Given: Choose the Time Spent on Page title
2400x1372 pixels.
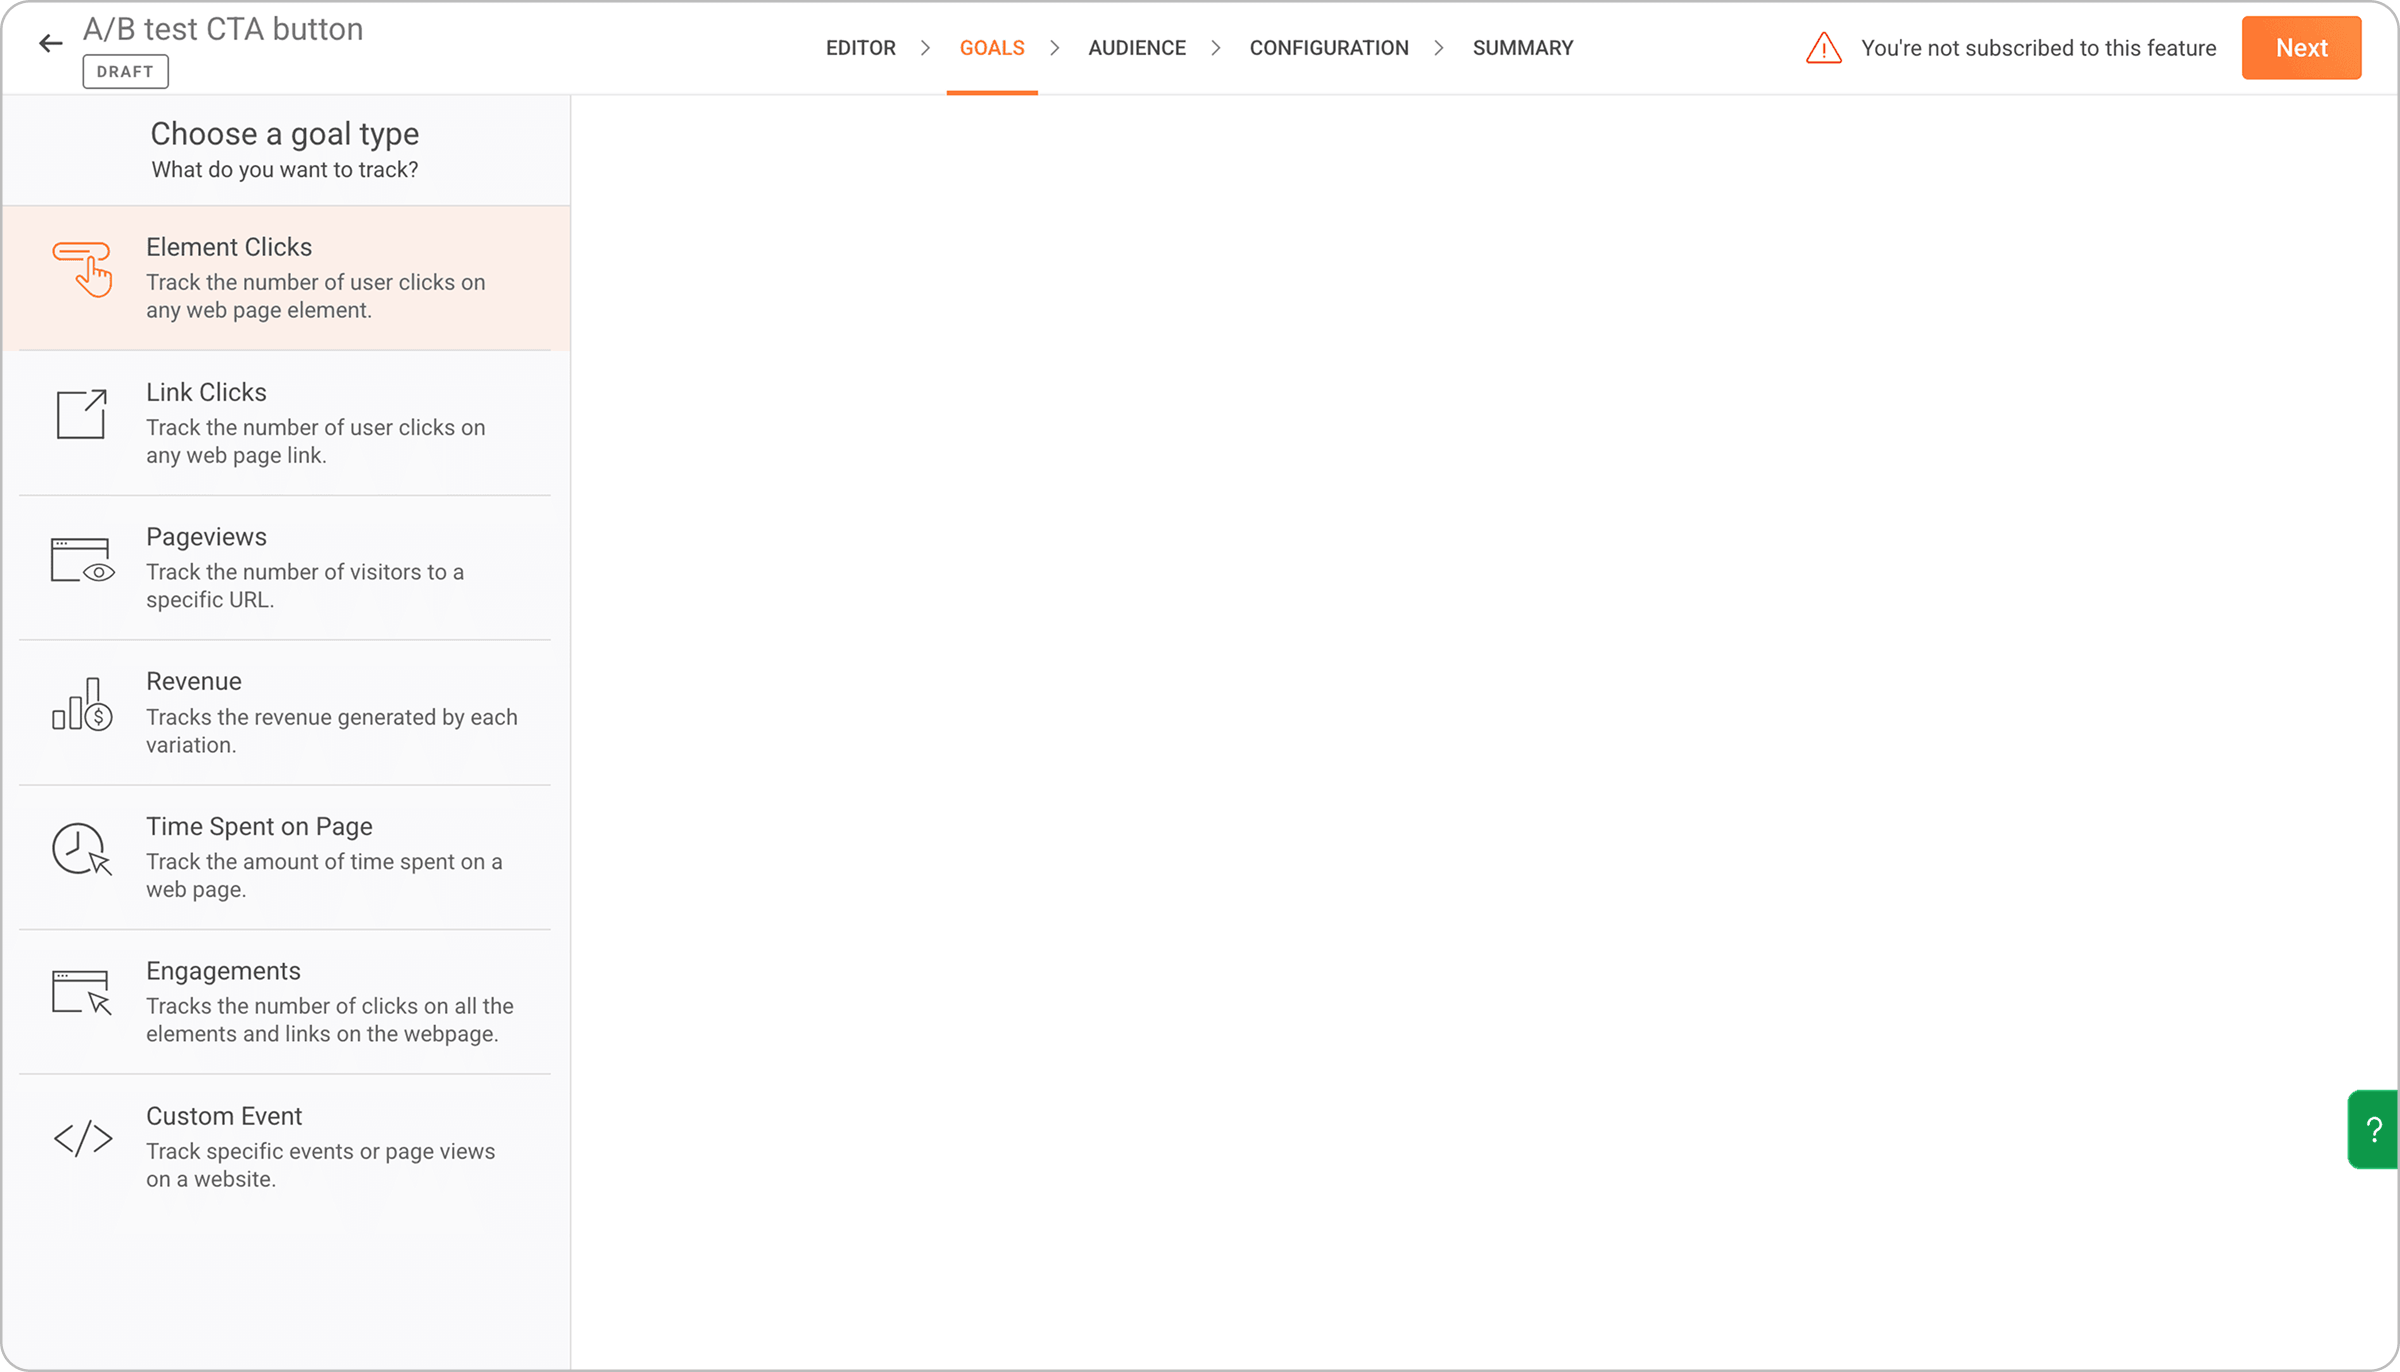Looking at the screenshot, I should 259,826.
